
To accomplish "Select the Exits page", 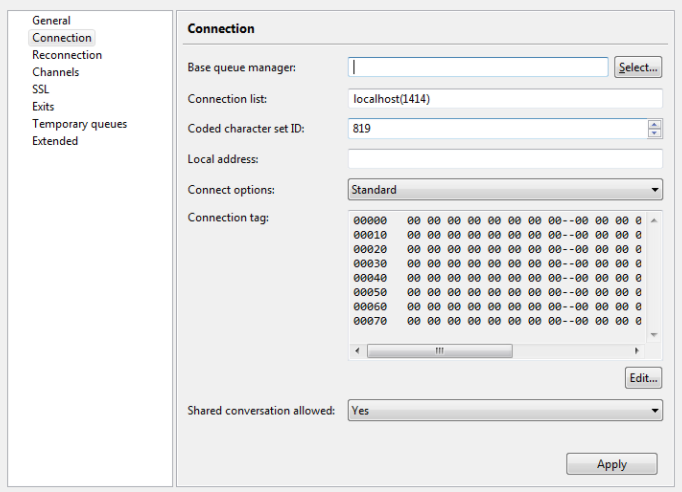I will click(43, 107).
